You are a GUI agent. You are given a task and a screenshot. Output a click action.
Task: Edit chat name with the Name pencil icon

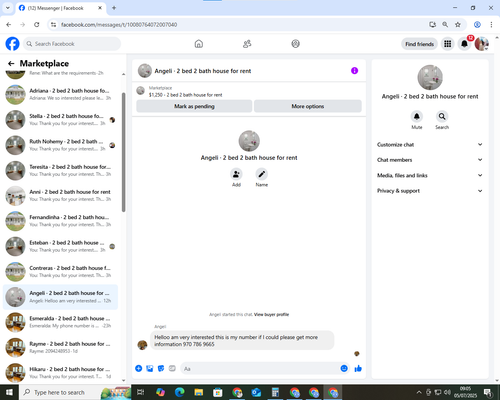pos(262,174)
